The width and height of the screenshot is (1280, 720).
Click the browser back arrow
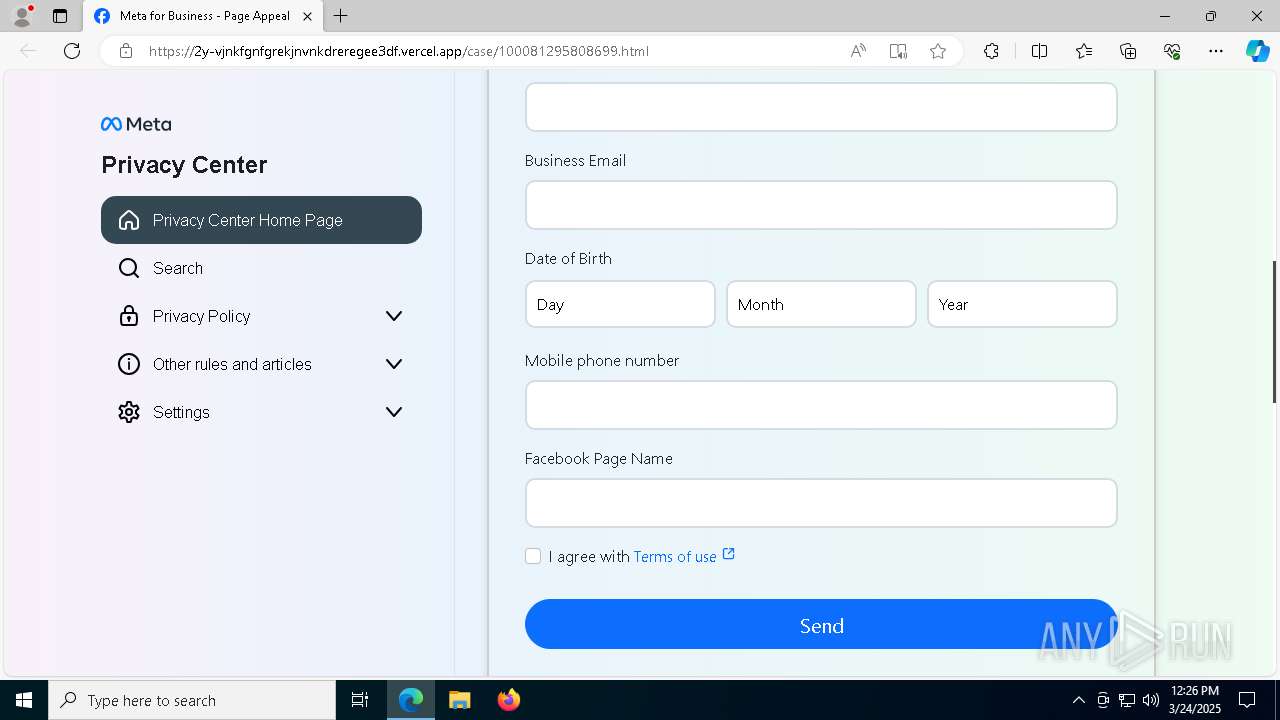[x=28, y=51]
